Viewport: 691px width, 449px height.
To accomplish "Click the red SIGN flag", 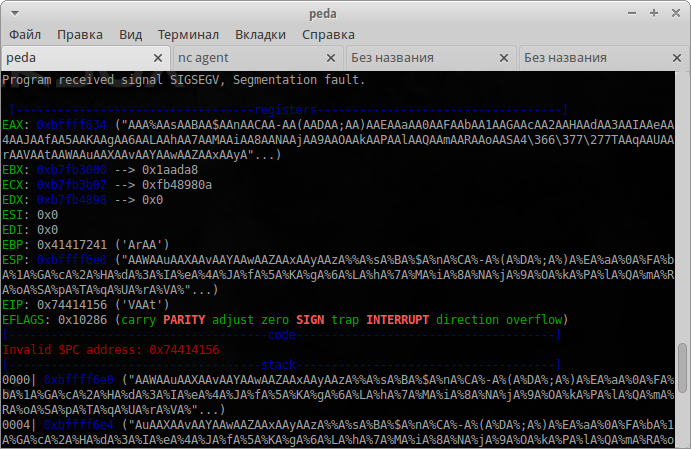I will click(310, 320).
